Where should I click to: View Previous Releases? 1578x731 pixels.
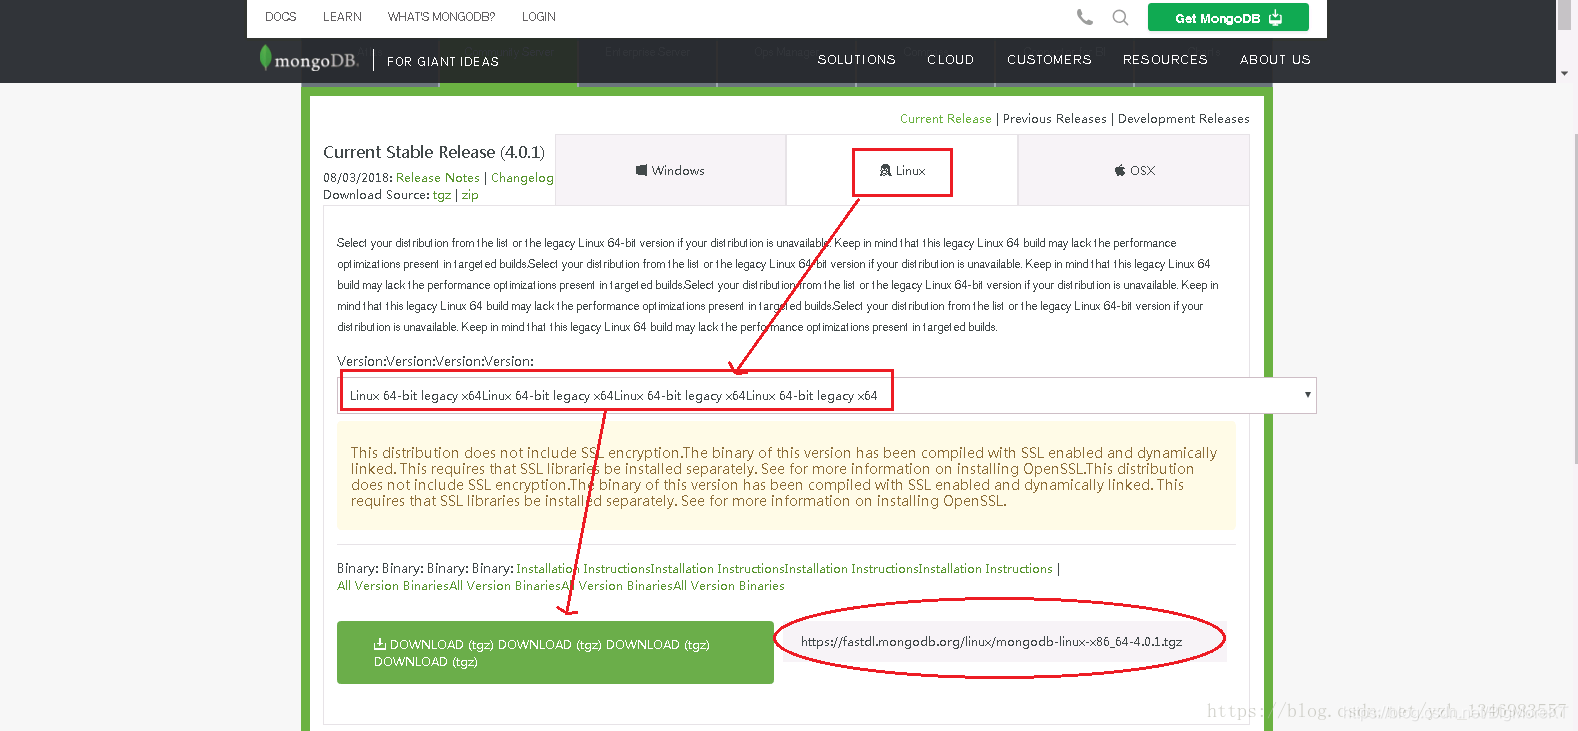1055,119
